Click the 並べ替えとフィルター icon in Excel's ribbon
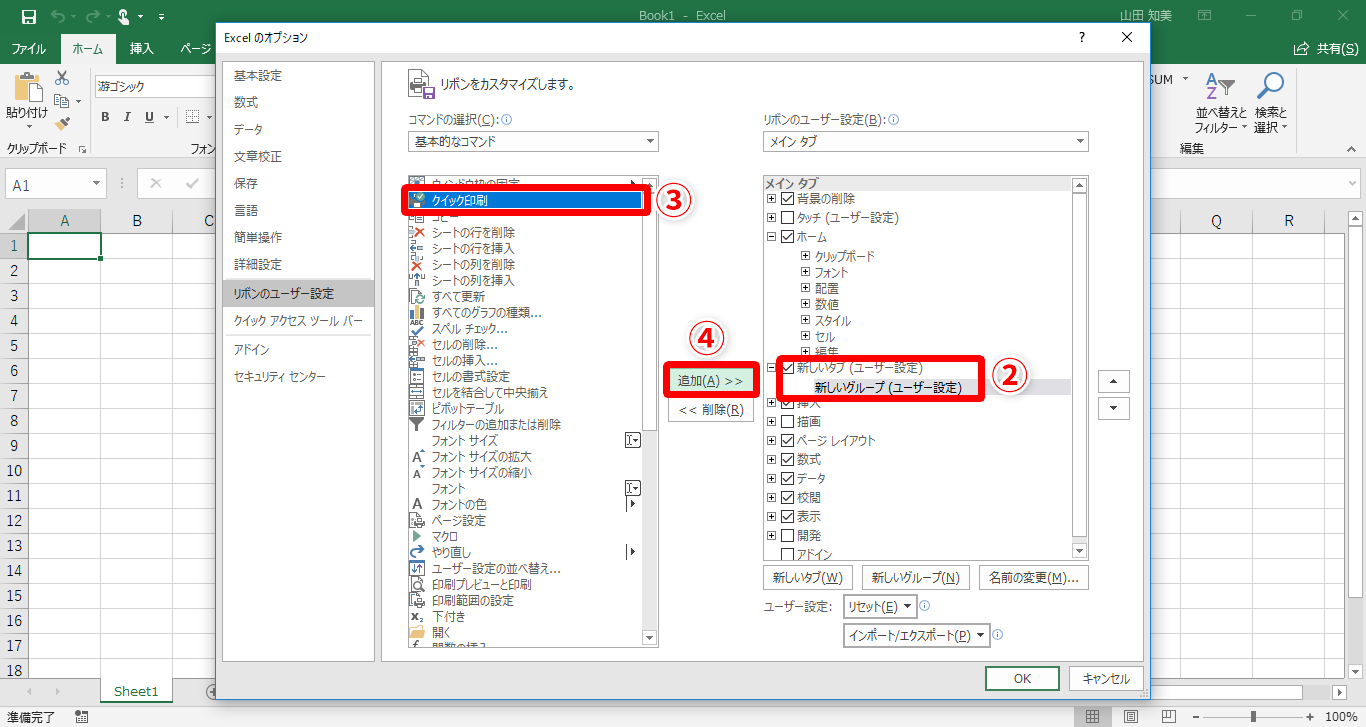1366x727 pixels. (x=1220, y=88)
